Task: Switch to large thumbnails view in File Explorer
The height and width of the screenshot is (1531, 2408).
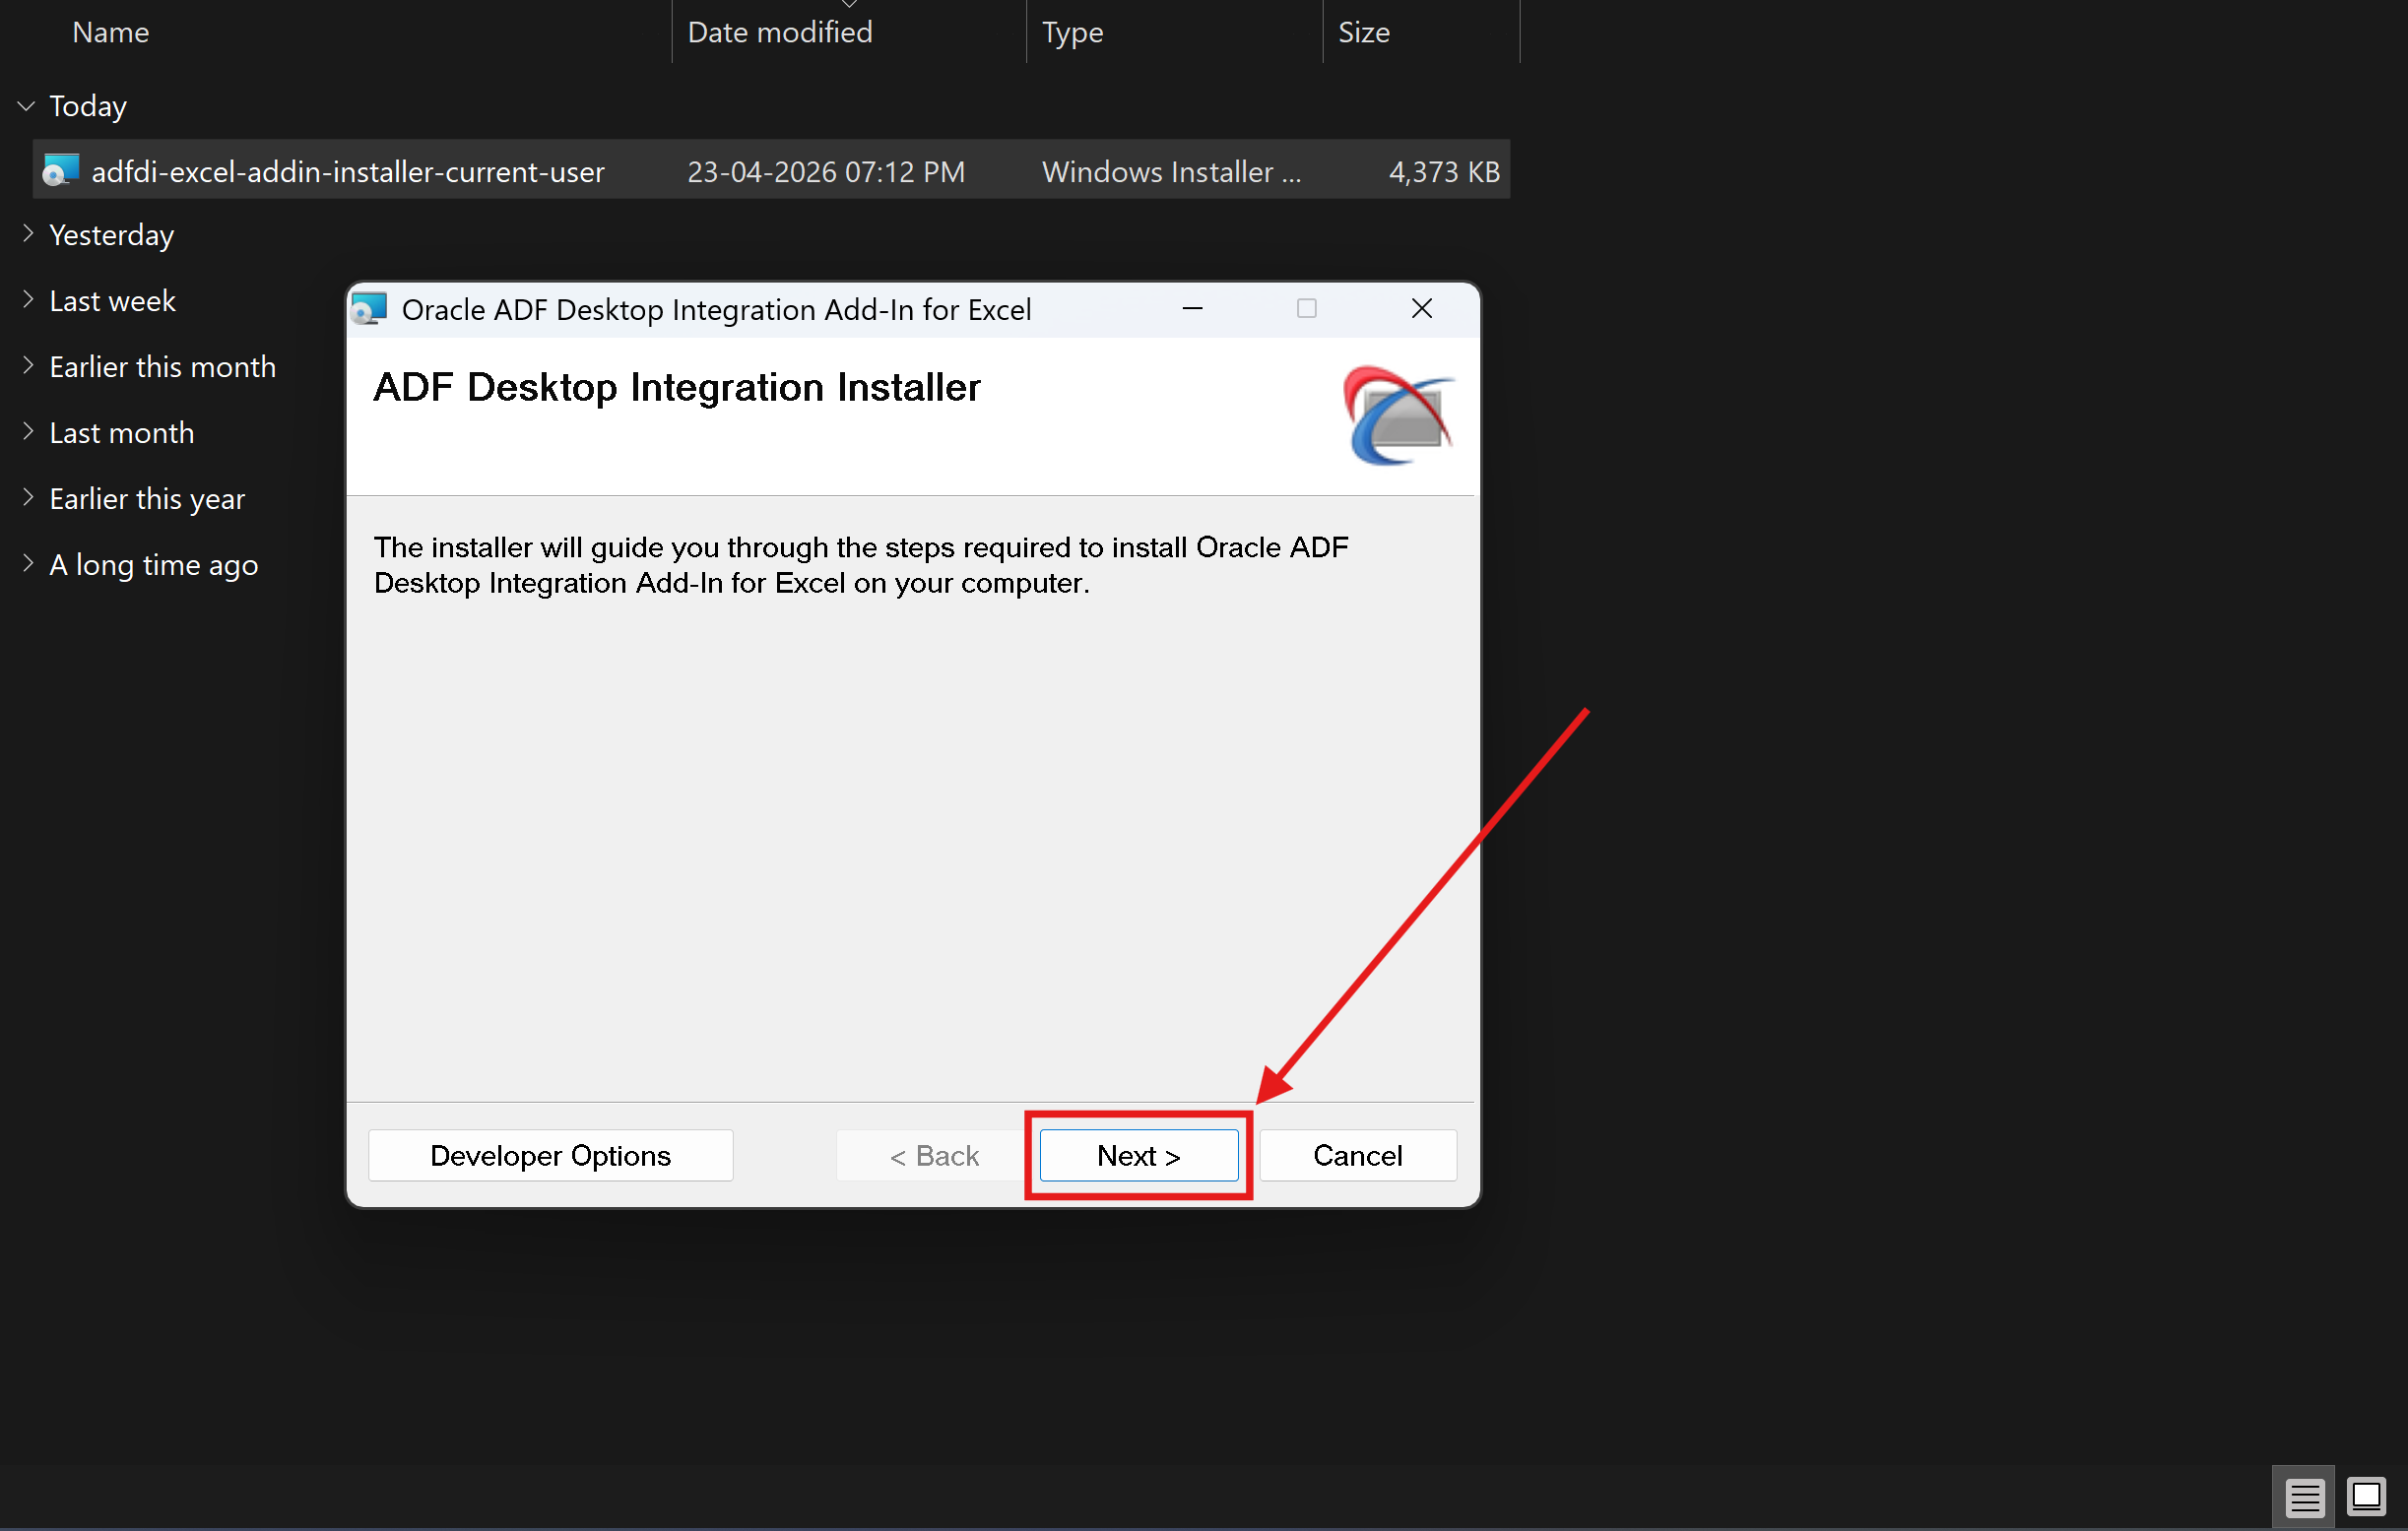Action: pos(2366,1498)
